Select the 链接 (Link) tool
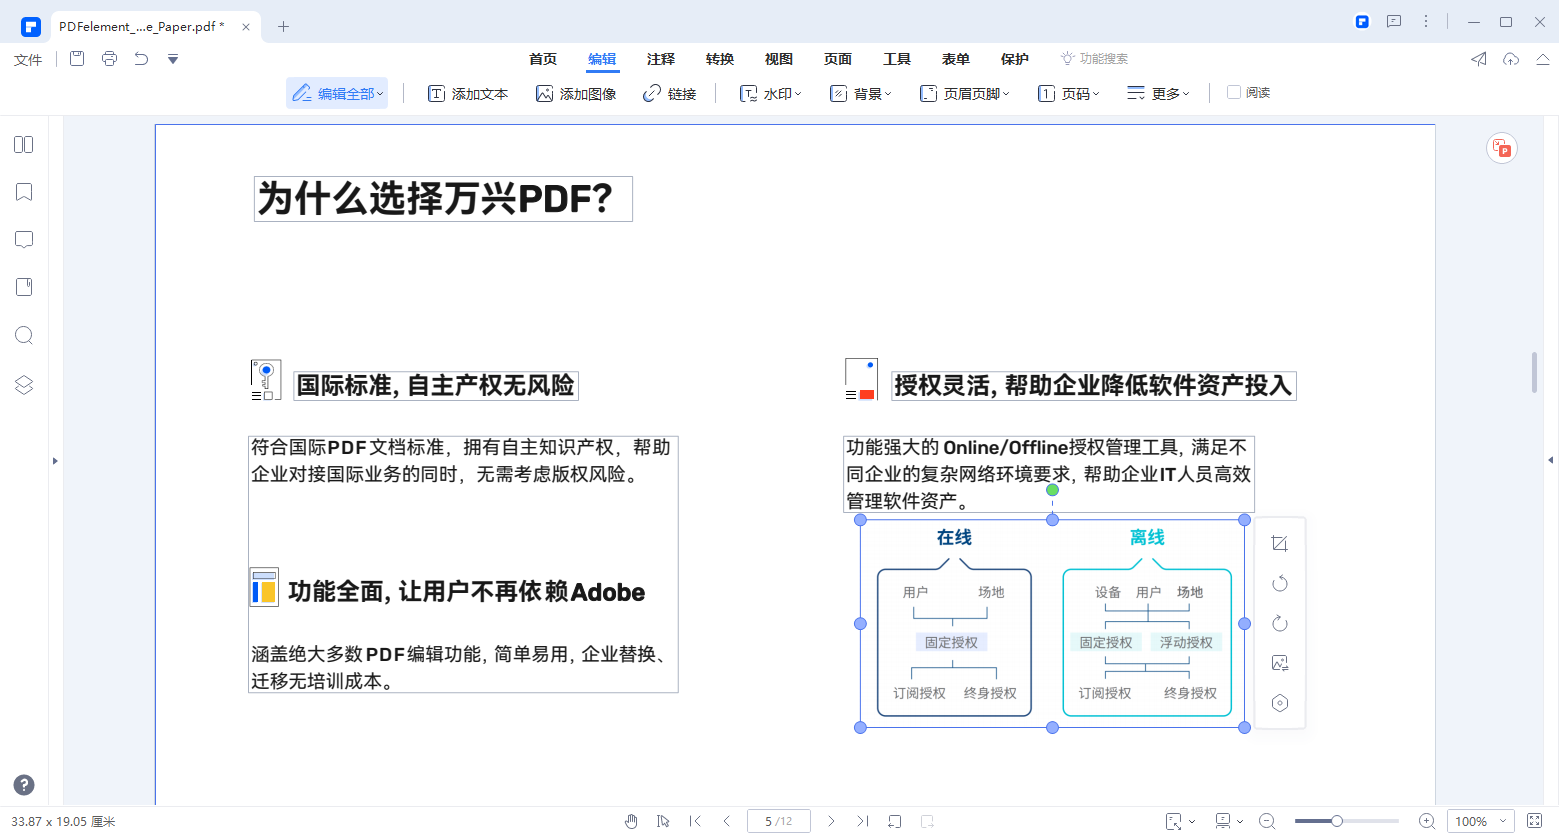Screen dimensions: 1559x836 670,92
